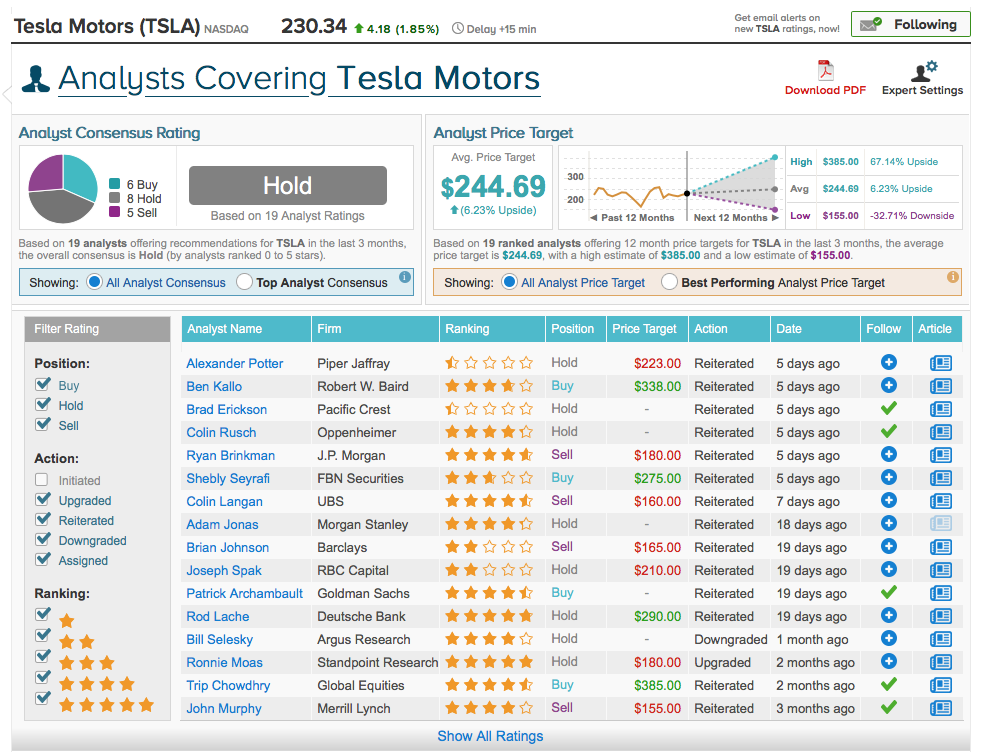Unfollow Patrick Archambault via green checkmark
The width and height of the screenshot is (991, 752).
click(x=889, y=592)
